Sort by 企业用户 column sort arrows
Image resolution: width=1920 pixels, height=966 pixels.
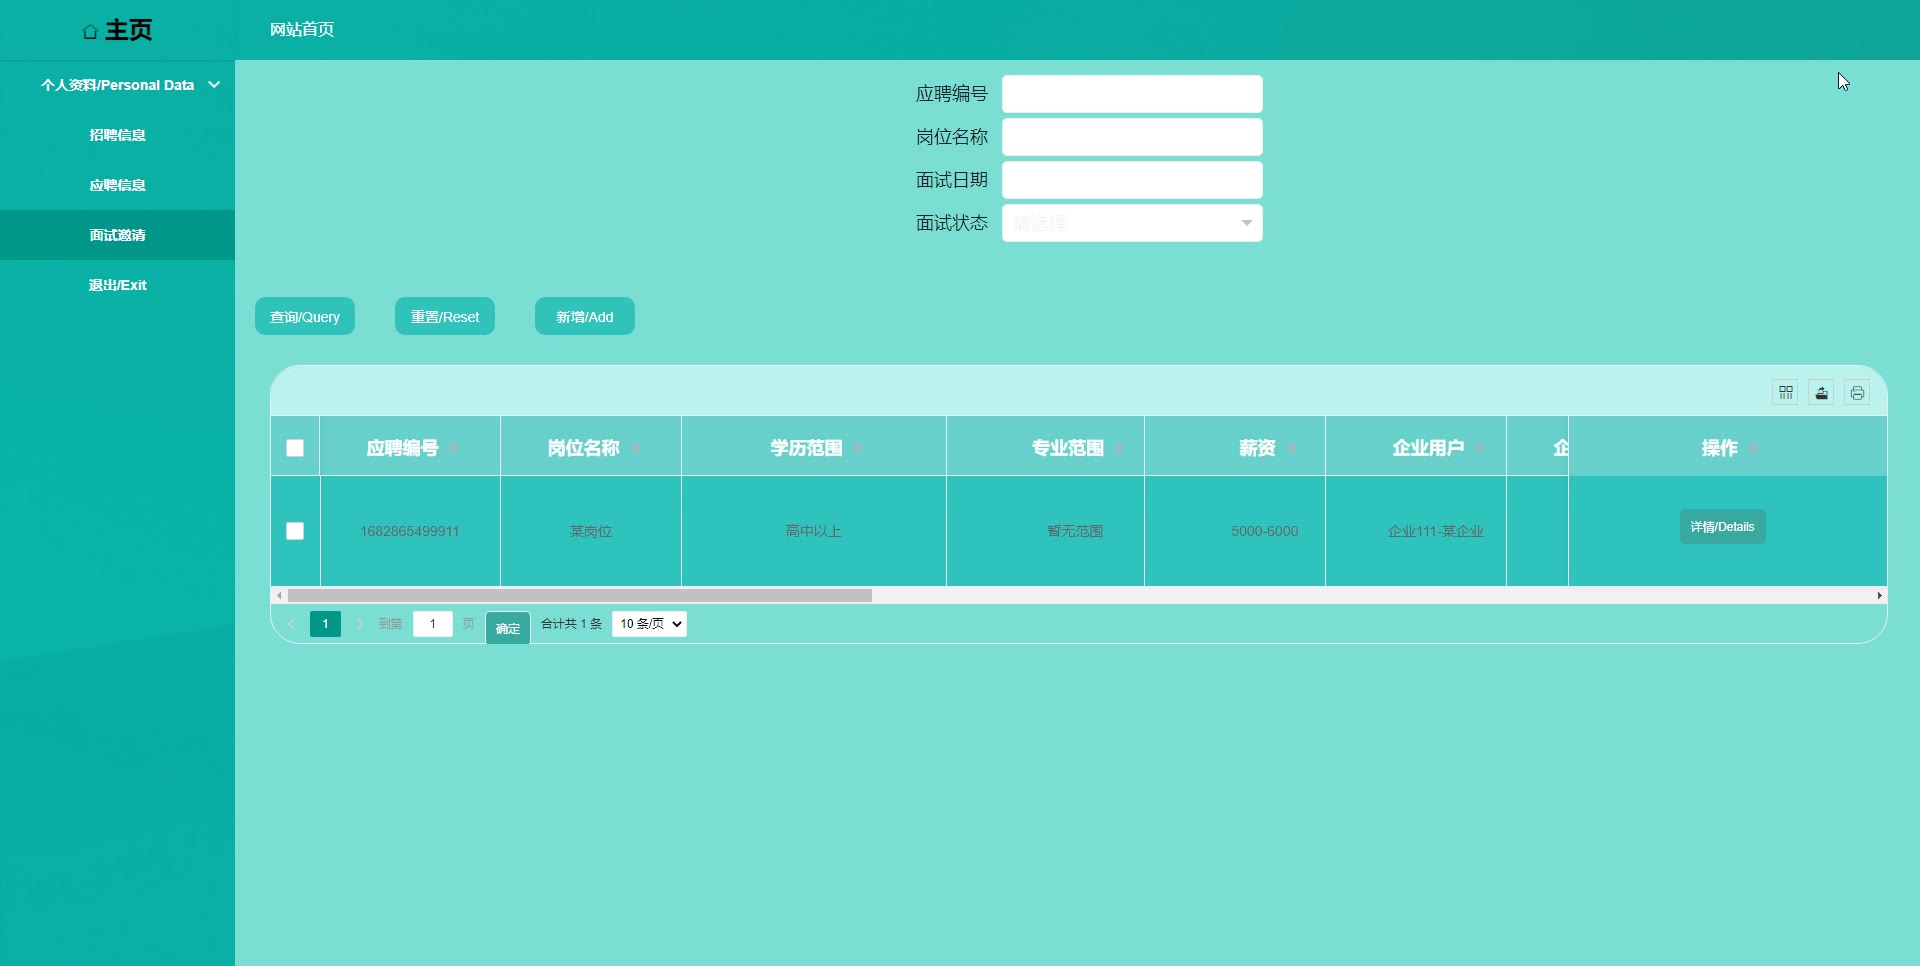pyautogui.click(x=1480, y=448)
